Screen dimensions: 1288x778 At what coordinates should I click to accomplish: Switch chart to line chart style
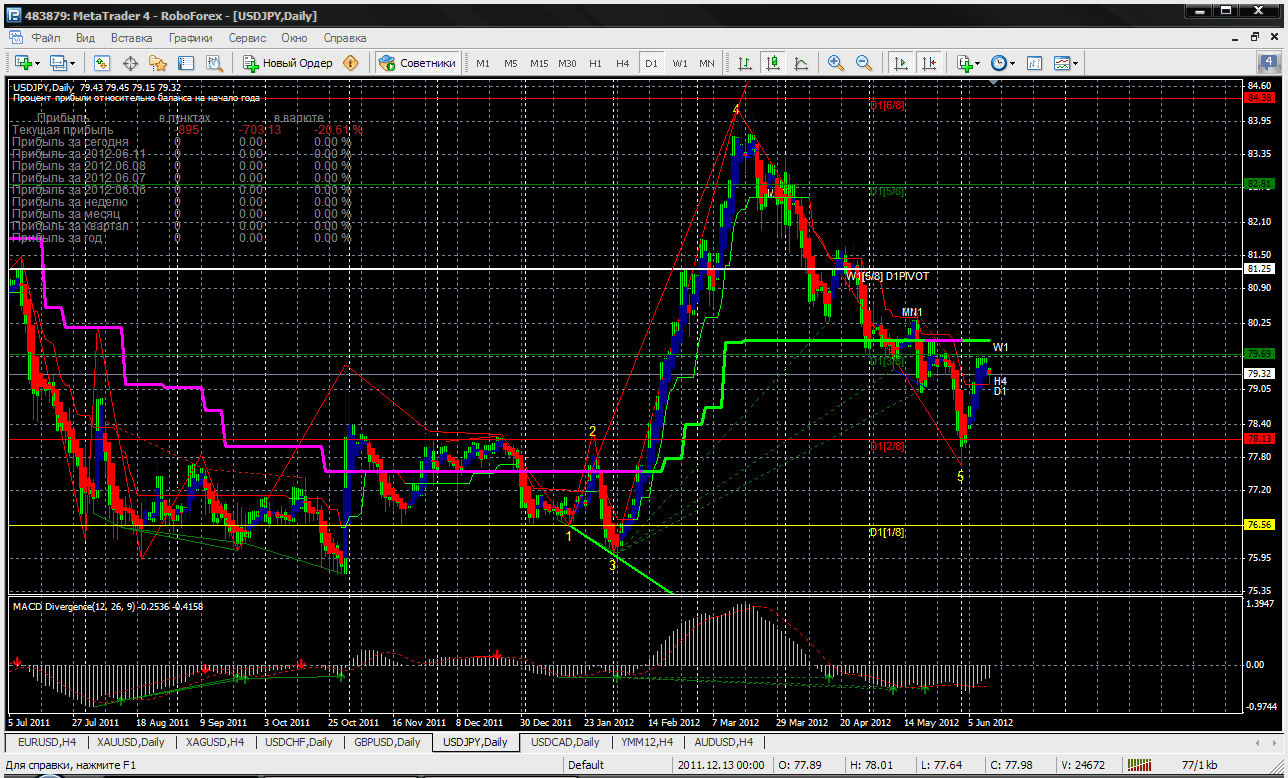click(x=801, y=63)
